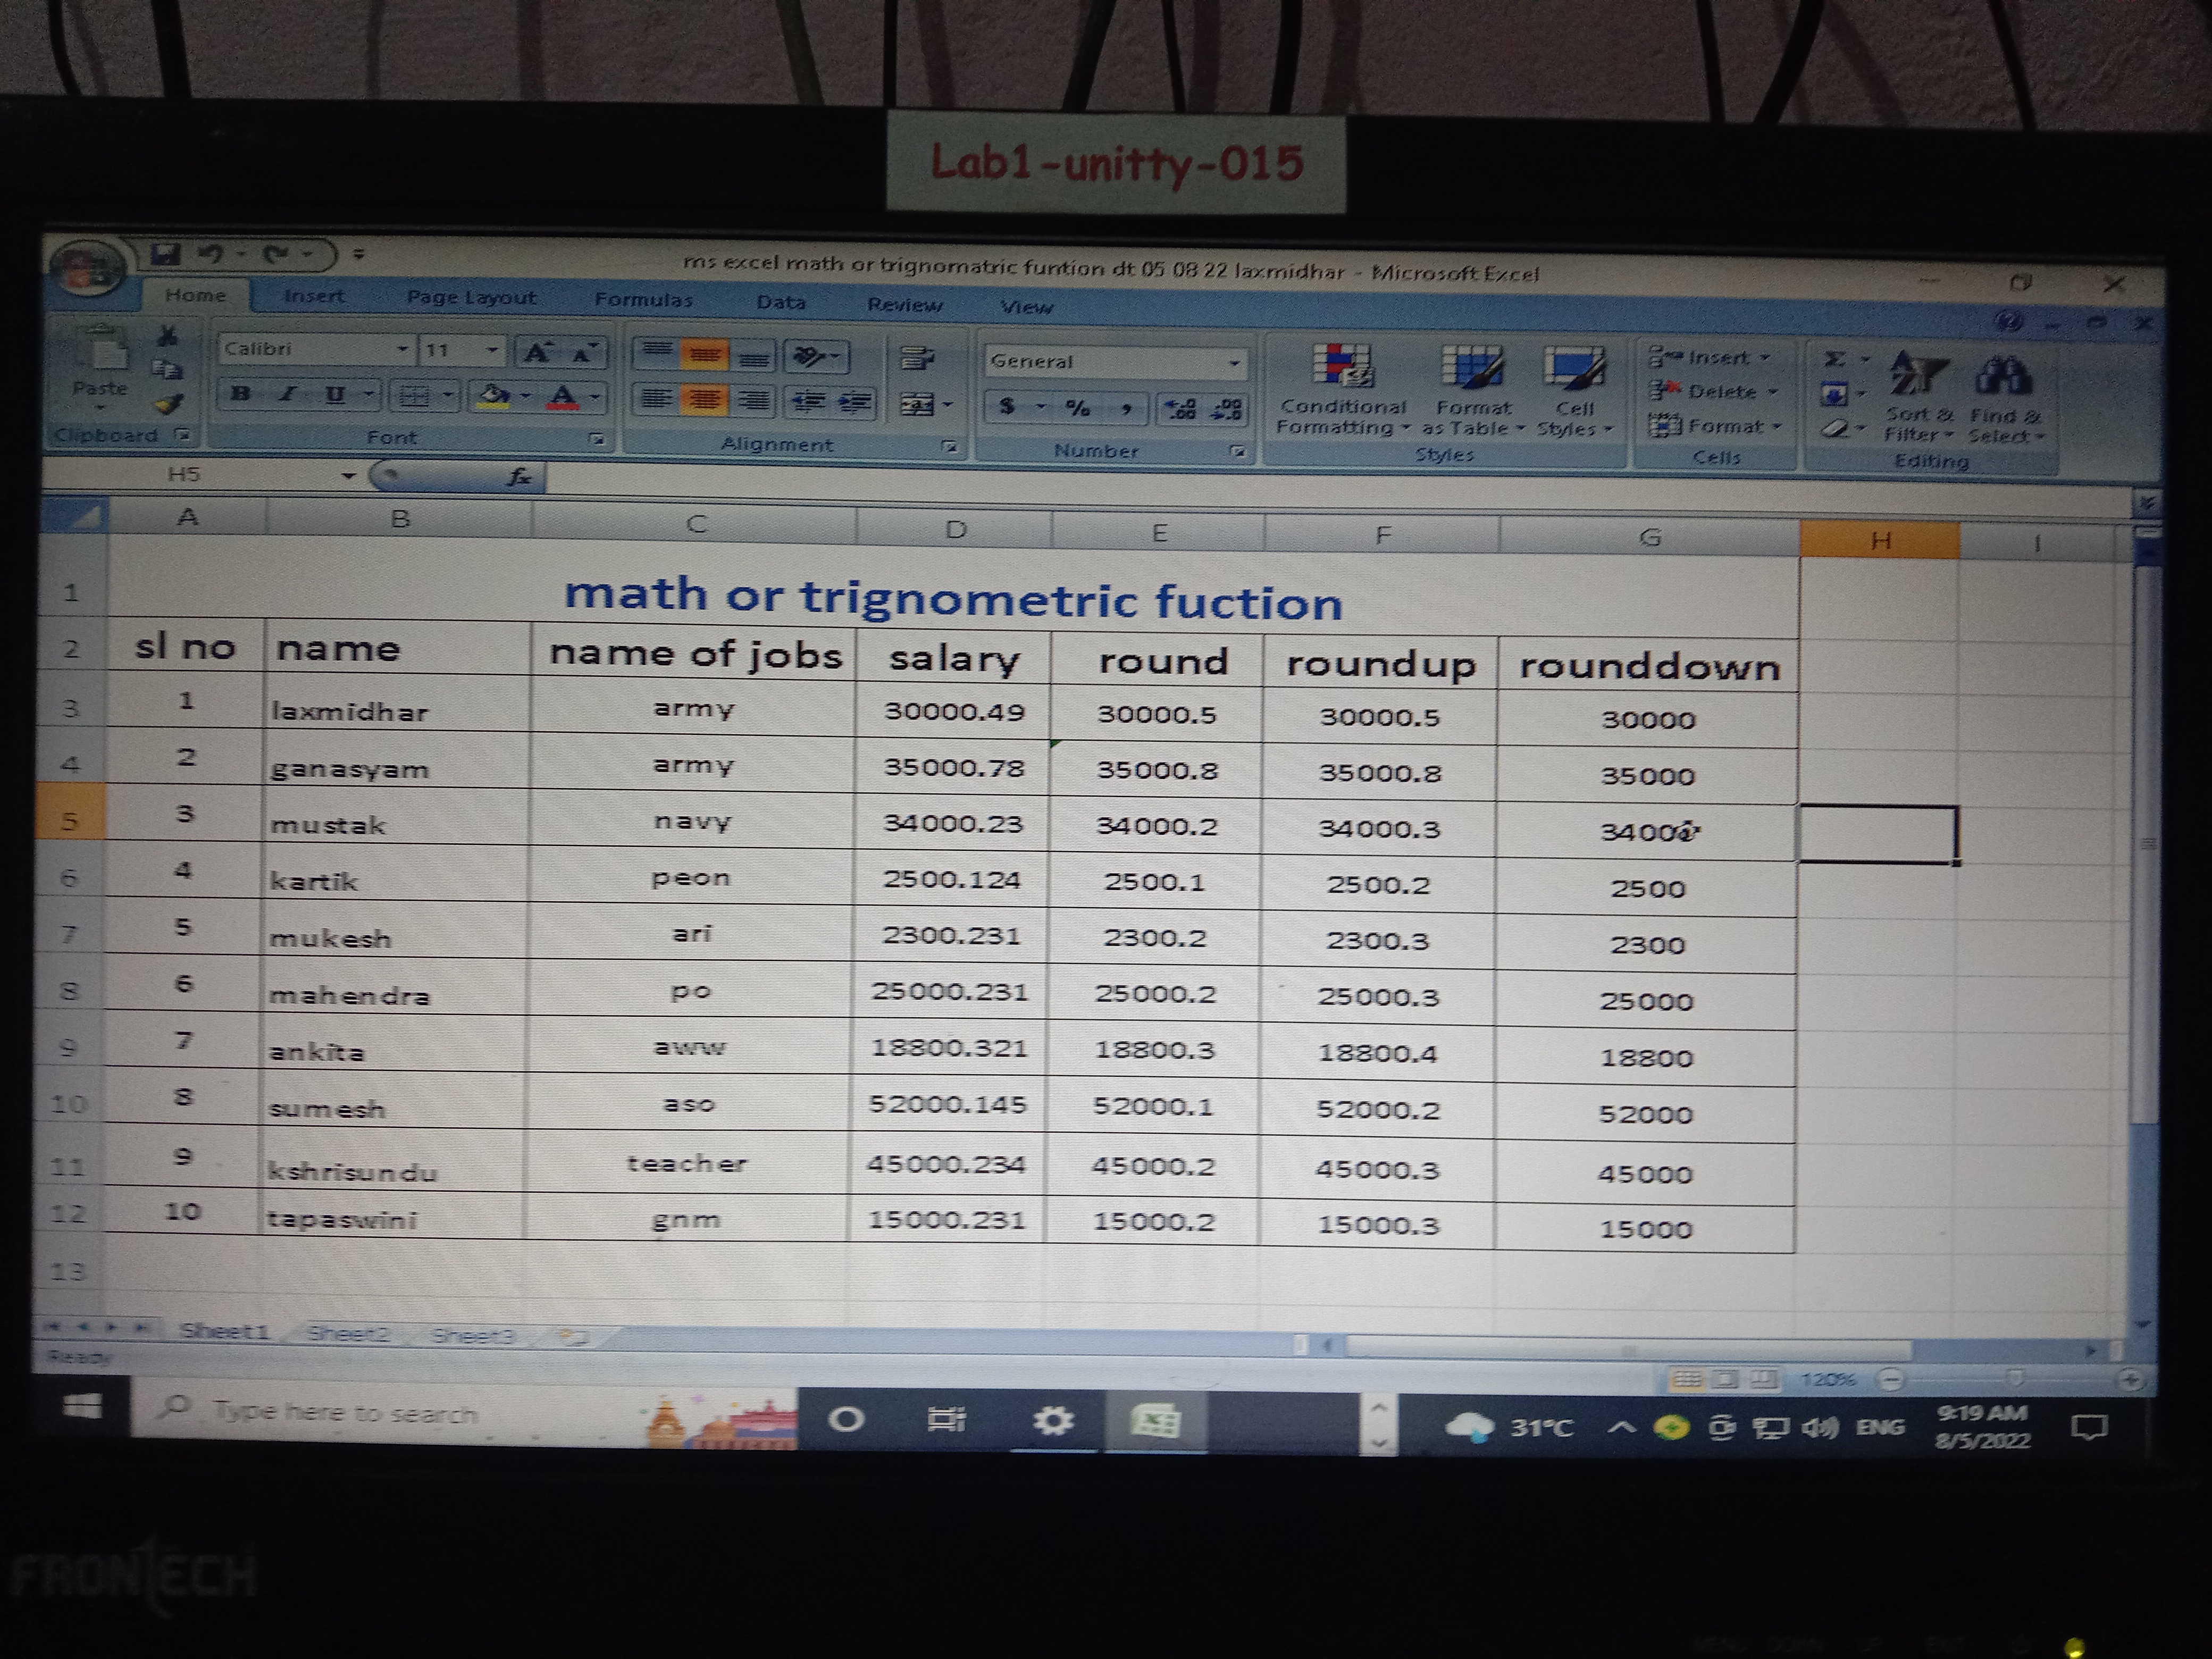Click the Save icon in quick access toolbar
The width and height of the screenshot is (2212, 1659).
tap(165, 254)
